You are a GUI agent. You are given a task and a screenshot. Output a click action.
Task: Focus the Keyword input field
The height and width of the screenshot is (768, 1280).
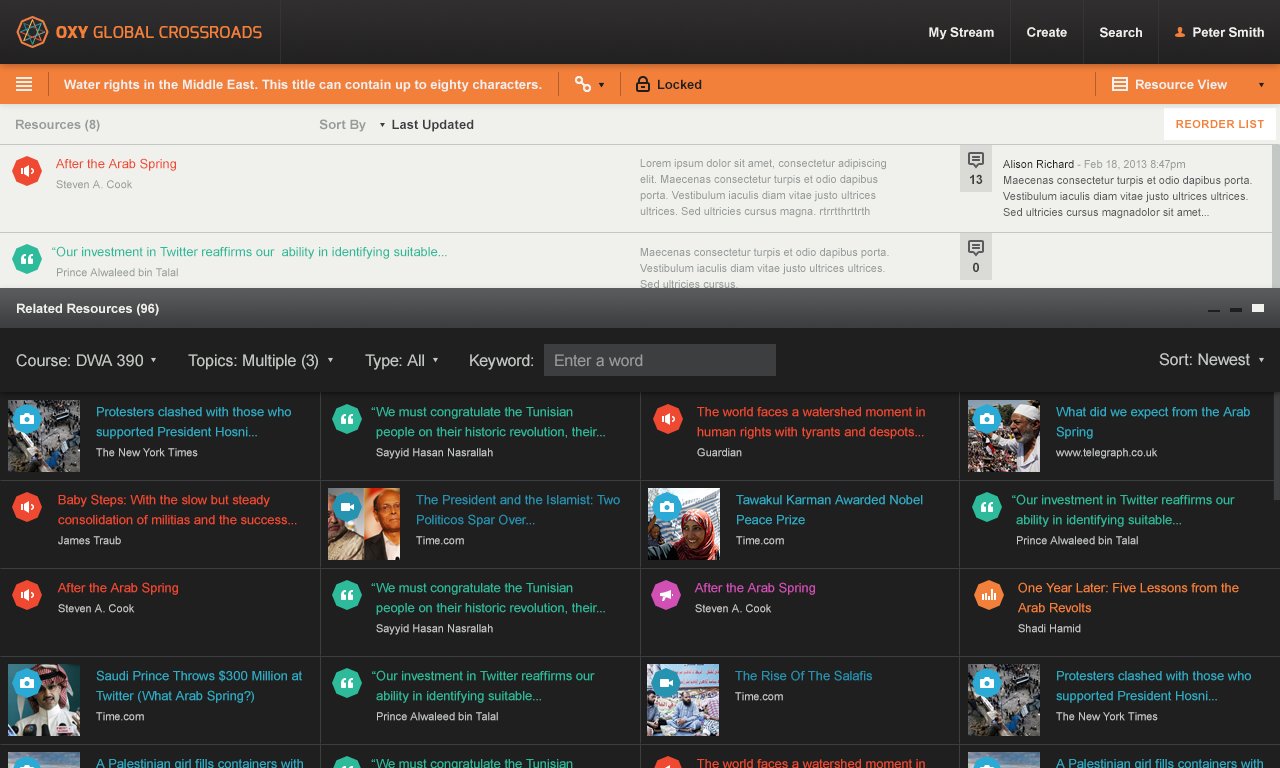pyautogui.click(x=660, y=360)
